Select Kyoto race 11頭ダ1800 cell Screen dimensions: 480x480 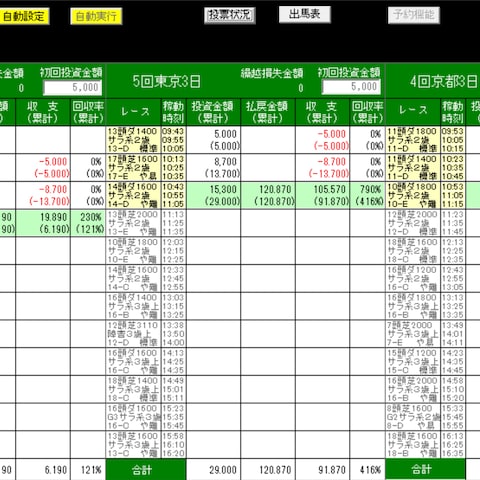point(413,140)
